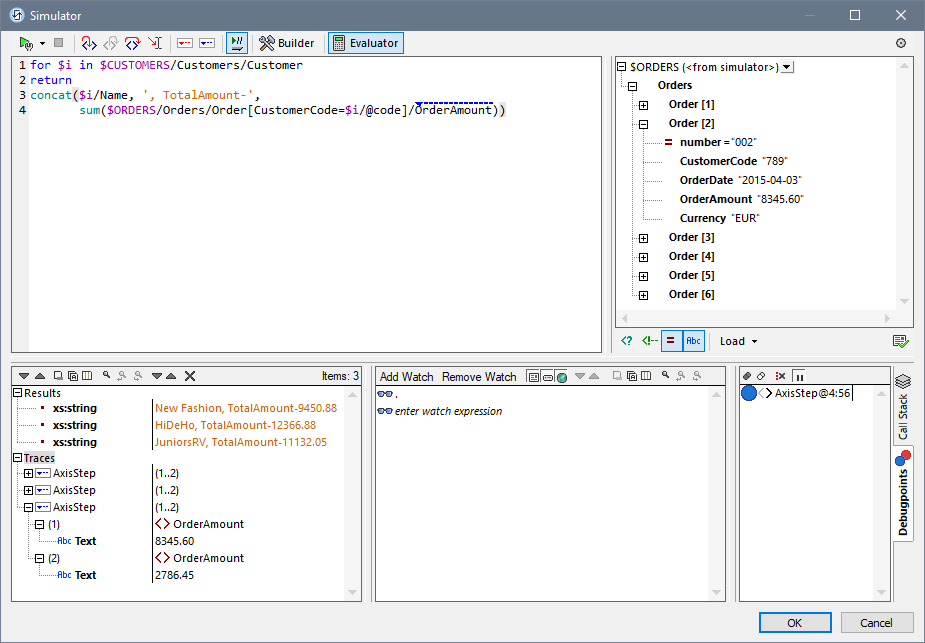Open the $ORDERS source dropdown arrow

tap(787, 67)
